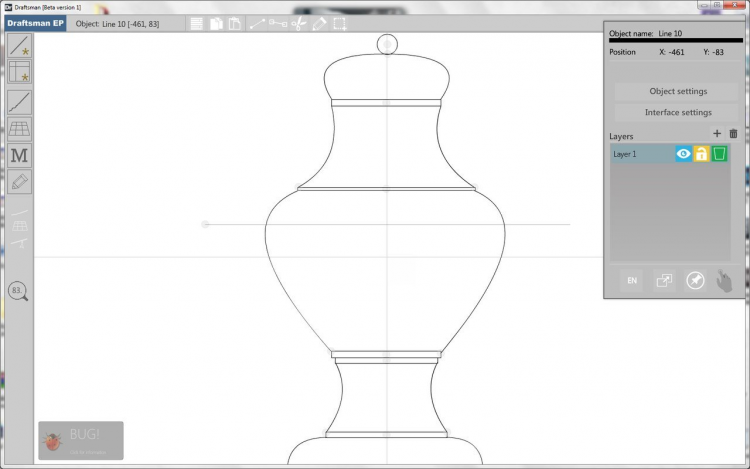This screenshot has width=750, height=469.
Task: Activate the dashed selection rectangle tool
Action: click(340, 24)
